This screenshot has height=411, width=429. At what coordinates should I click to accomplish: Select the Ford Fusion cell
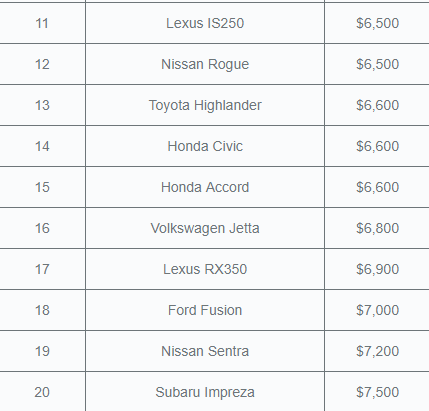205,310
